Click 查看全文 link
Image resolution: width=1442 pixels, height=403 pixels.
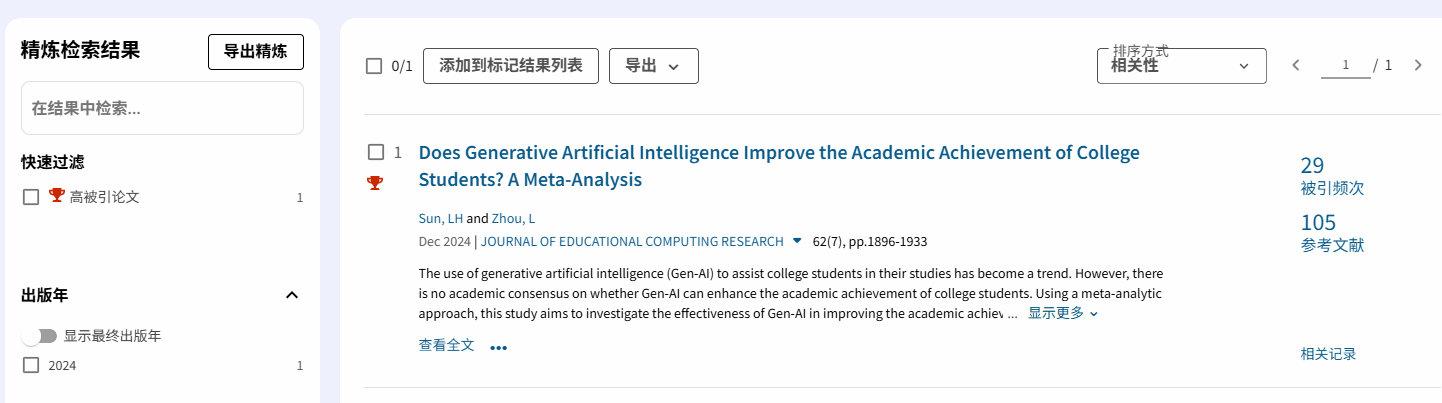(x=446, y=345)
